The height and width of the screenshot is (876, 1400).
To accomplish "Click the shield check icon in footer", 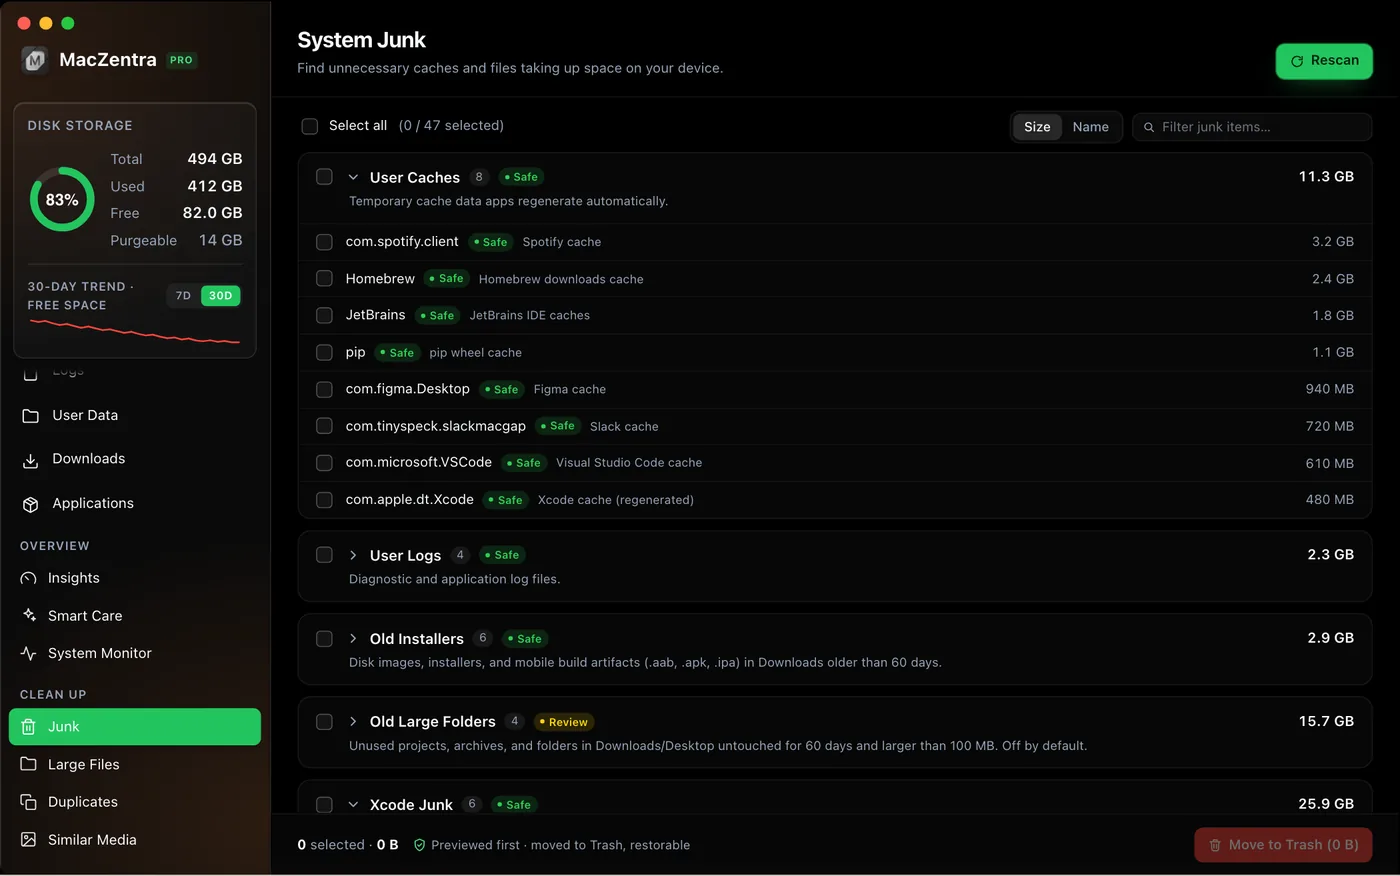I will click(420, 845).
